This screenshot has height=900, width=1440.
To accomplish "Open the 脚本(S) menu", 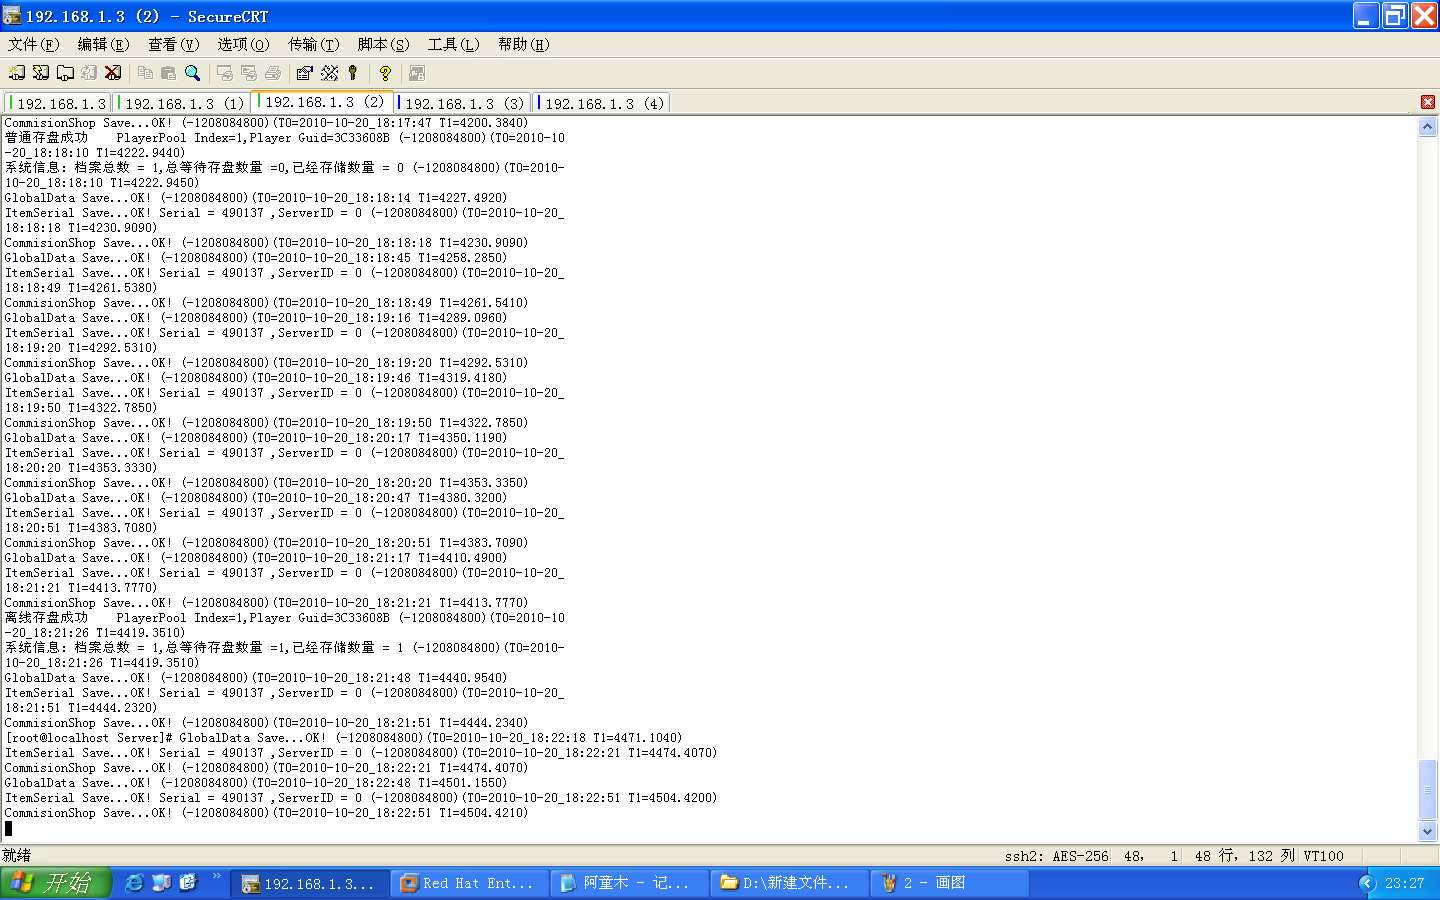I will (383, 44).
